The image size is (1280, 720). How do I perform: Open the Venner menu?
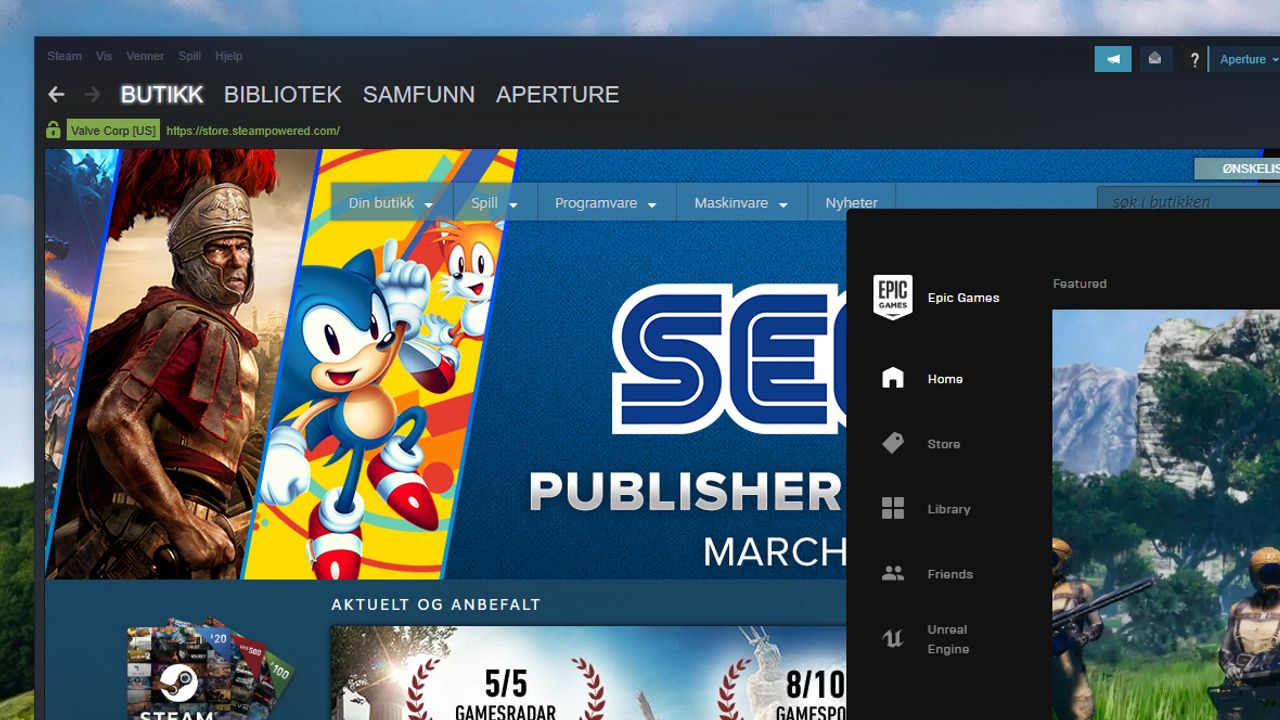click(145, 56)
